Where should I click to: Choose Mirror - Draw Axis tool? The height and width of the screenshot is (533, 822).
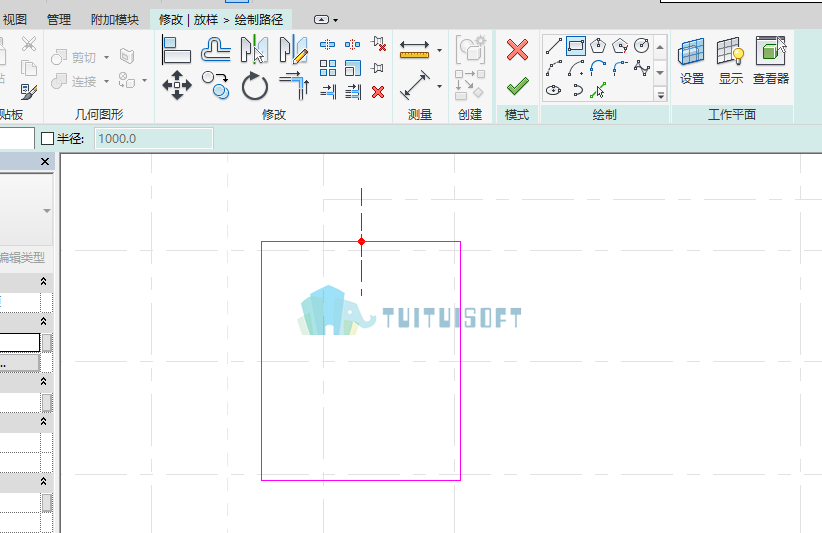[x=294, y=50]
